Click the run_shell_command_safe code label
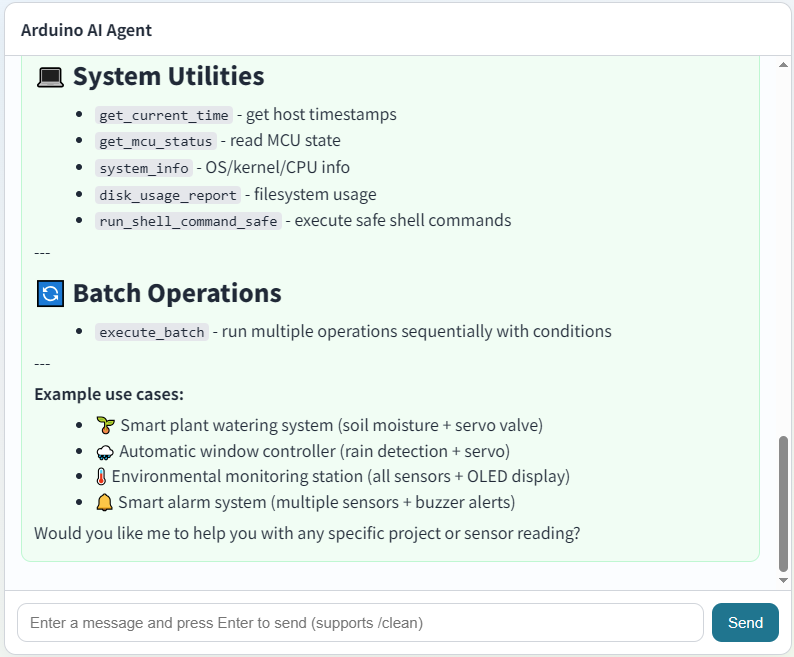The image size is (794, 657). 188,221
